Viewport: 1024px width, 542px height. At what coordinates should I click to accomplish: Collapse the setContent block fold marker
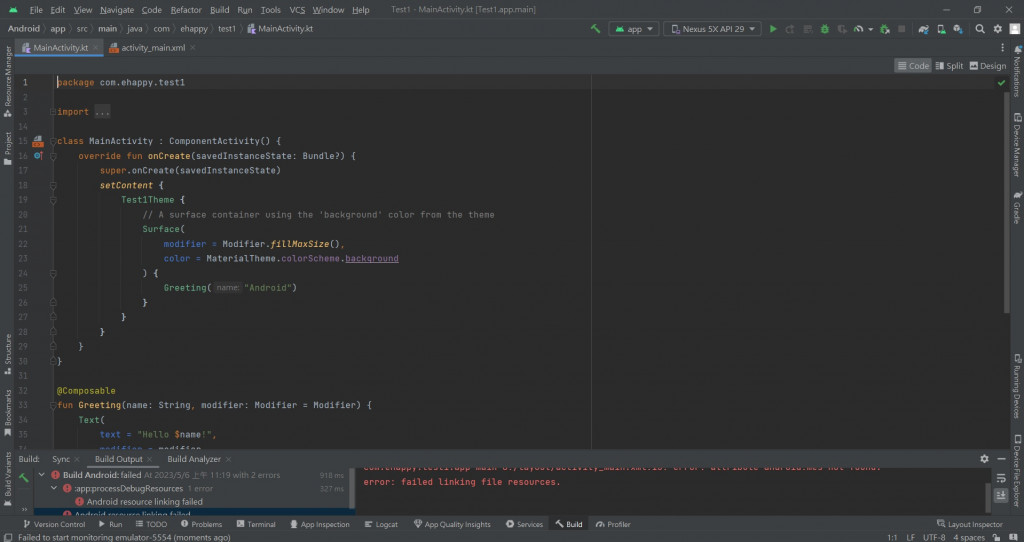(x=53, y=185)
